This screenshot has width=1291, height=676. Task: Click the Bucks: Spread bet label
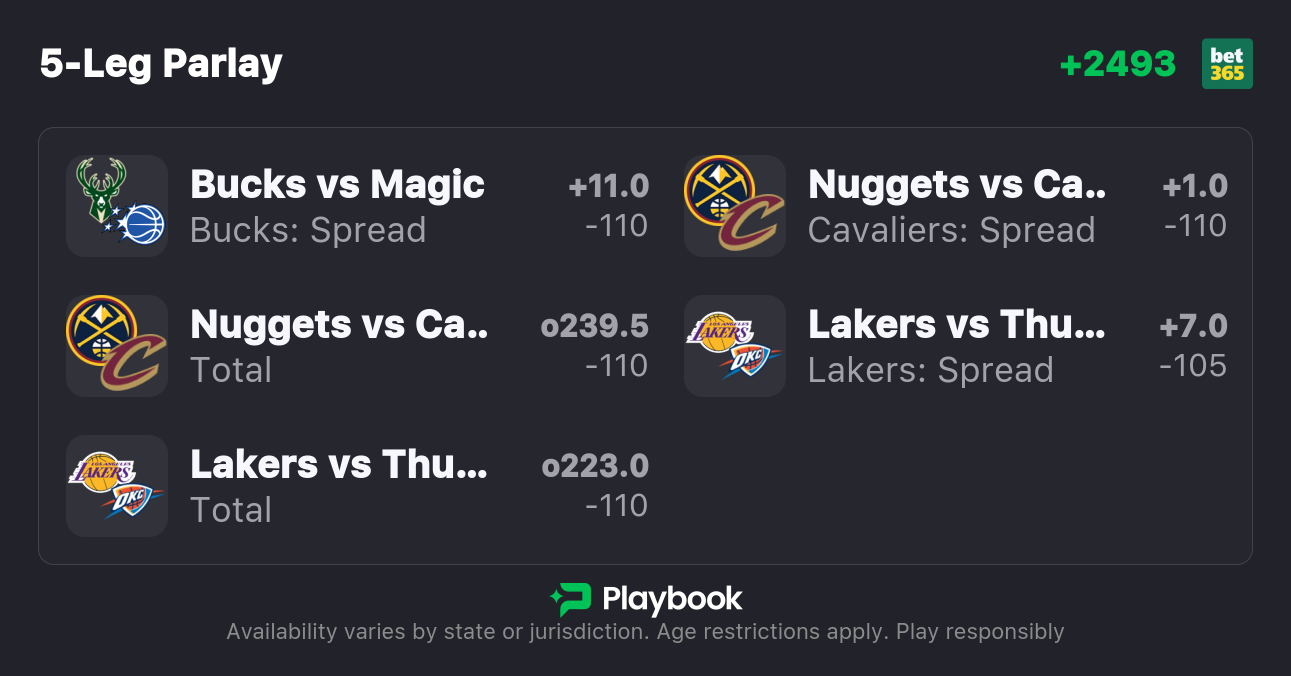pos(308,230)
